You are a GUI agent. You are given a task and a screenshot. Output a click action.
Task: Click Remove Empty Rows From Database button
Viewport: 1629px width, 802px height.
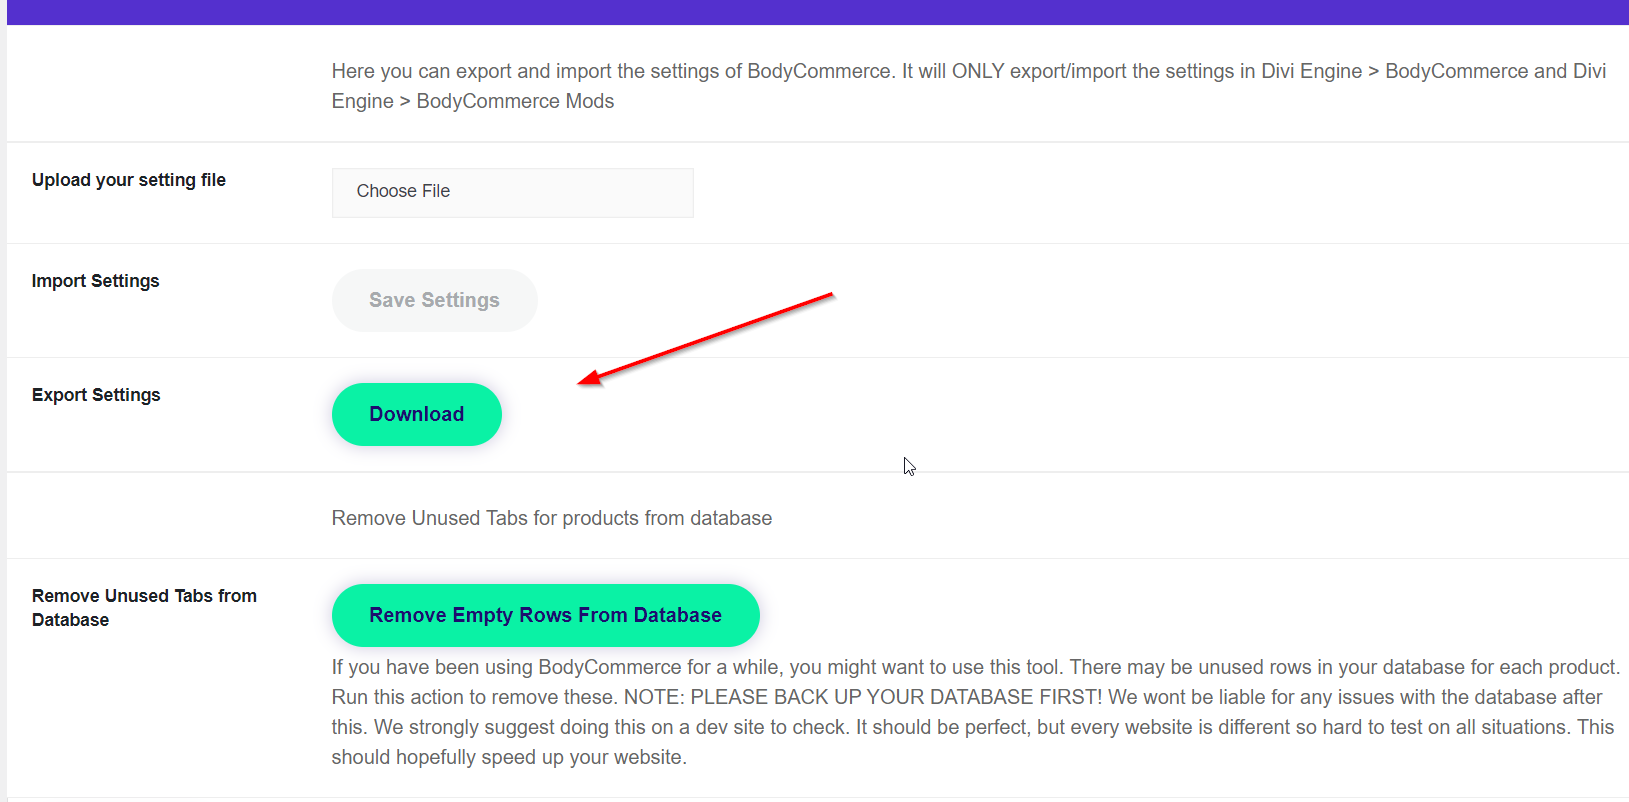(x=545, y=615)
